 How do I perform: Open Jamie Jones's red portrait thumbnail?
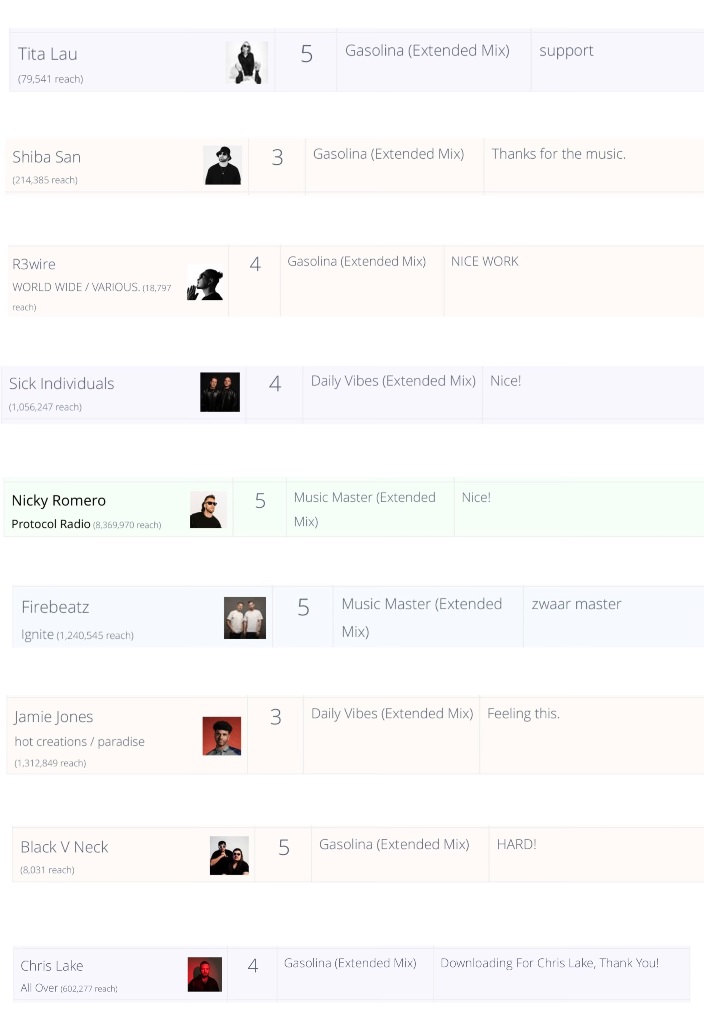click(222, 736)
